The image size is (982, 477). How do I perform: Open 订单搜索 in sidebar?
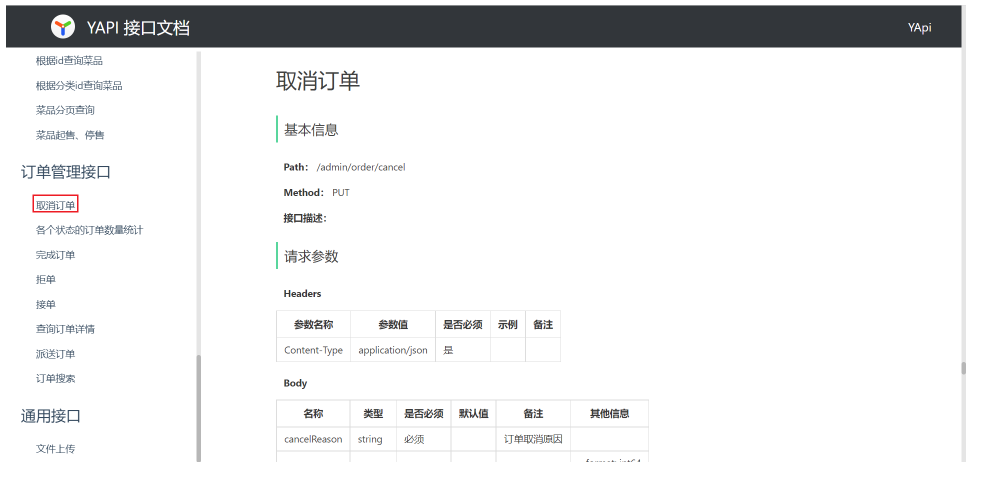coord(55,379)
